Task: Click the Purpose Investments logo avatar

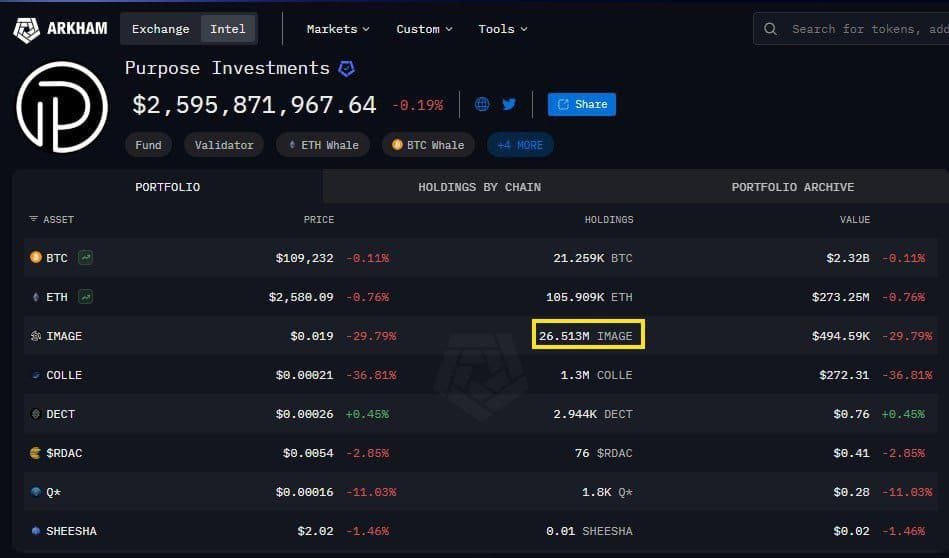Action: pyautogui.click(x=62, y=107)
